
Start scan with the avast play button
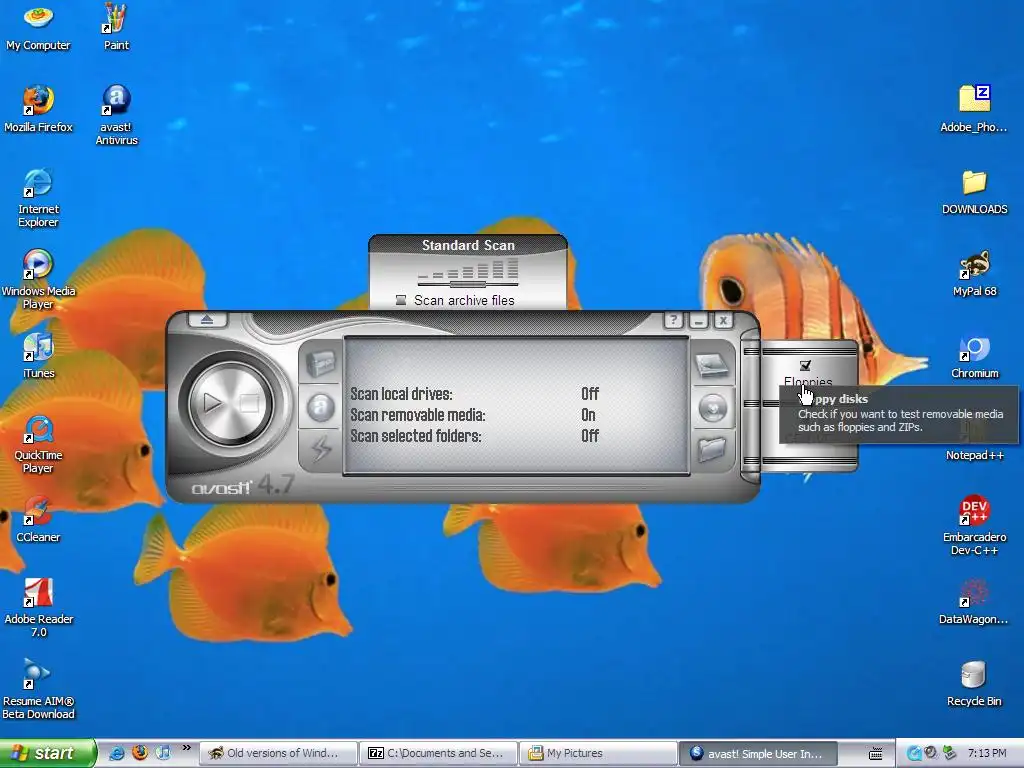(x=212, y=402)
